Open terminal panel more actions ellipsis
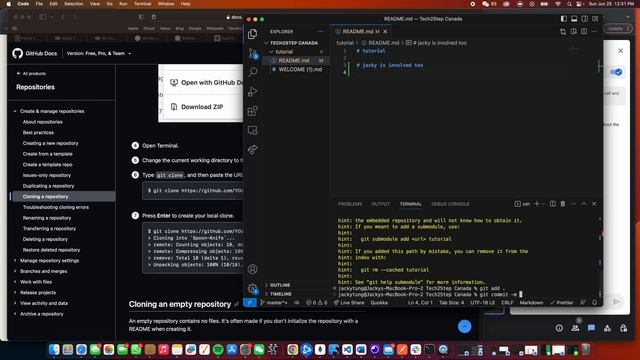 tap(573, 204)
